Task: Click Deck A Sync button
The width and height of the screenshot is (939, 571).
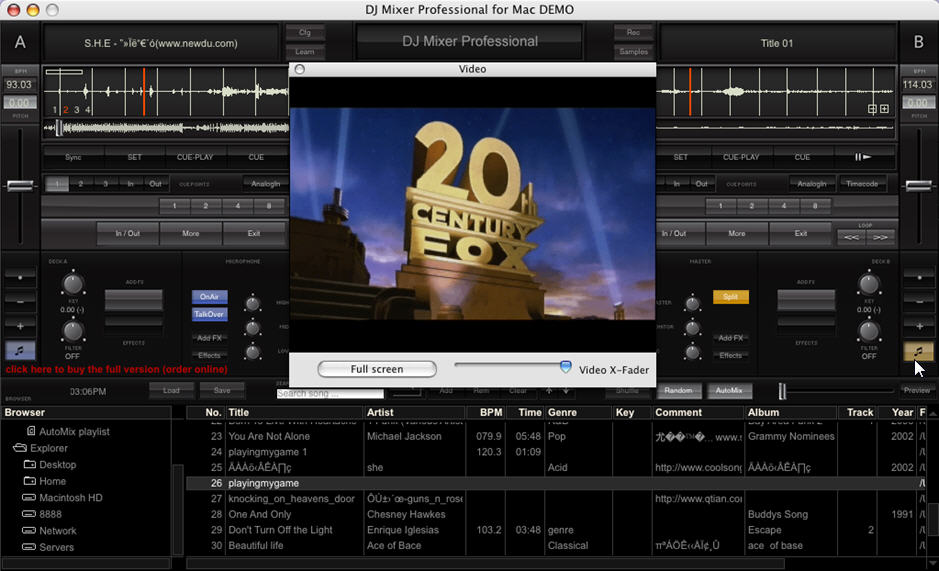Action: (73, 157)
